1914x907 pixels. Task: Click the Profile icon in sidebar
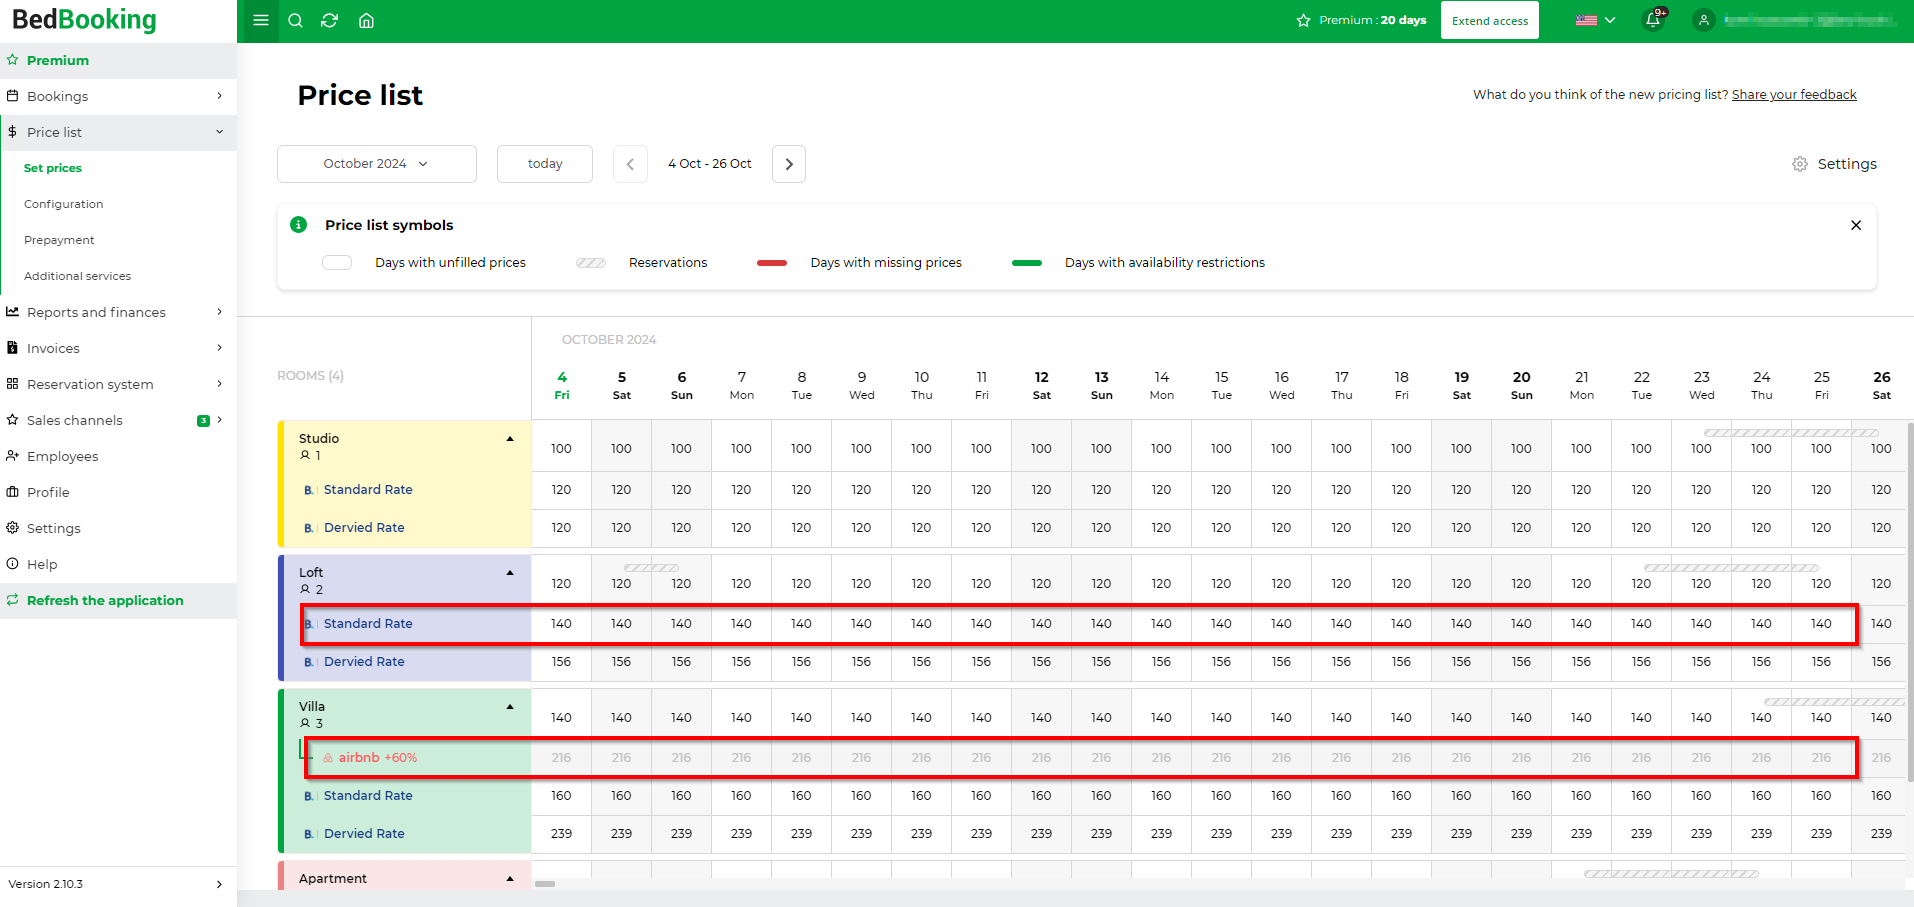(12, 492)
